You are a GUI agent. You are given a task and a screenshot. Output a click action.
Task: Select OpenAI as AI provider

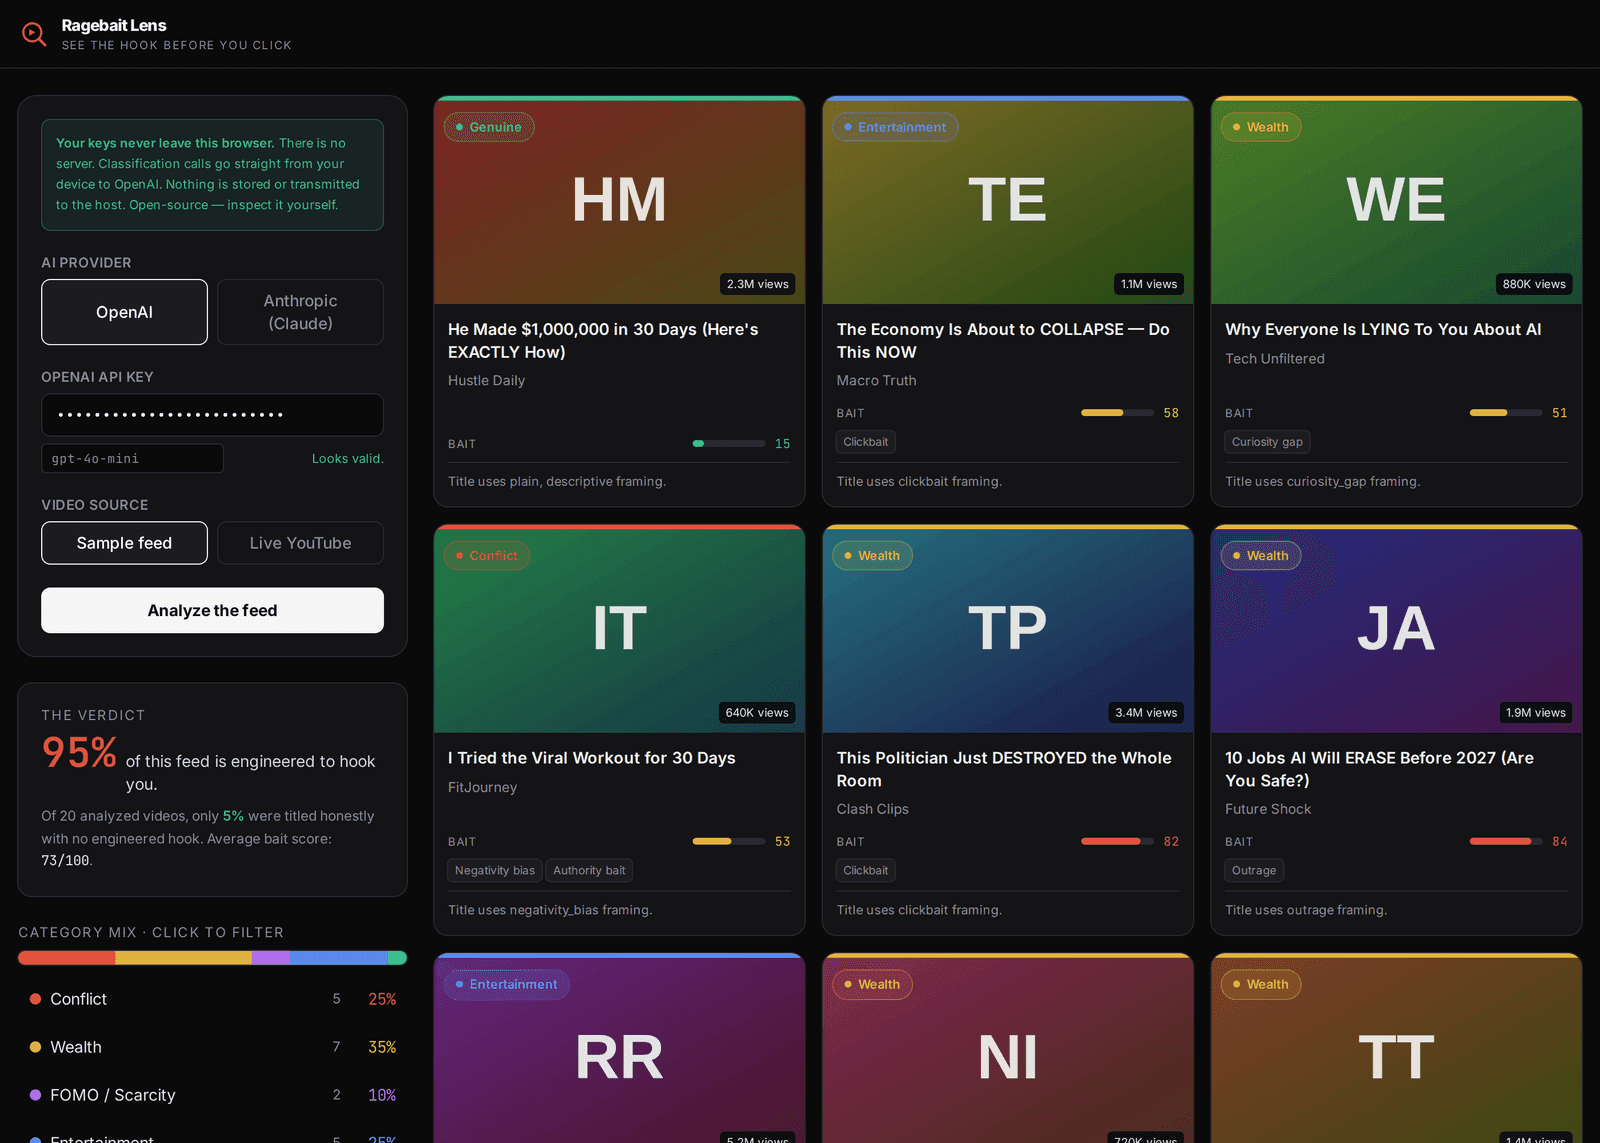pos(124,312)
